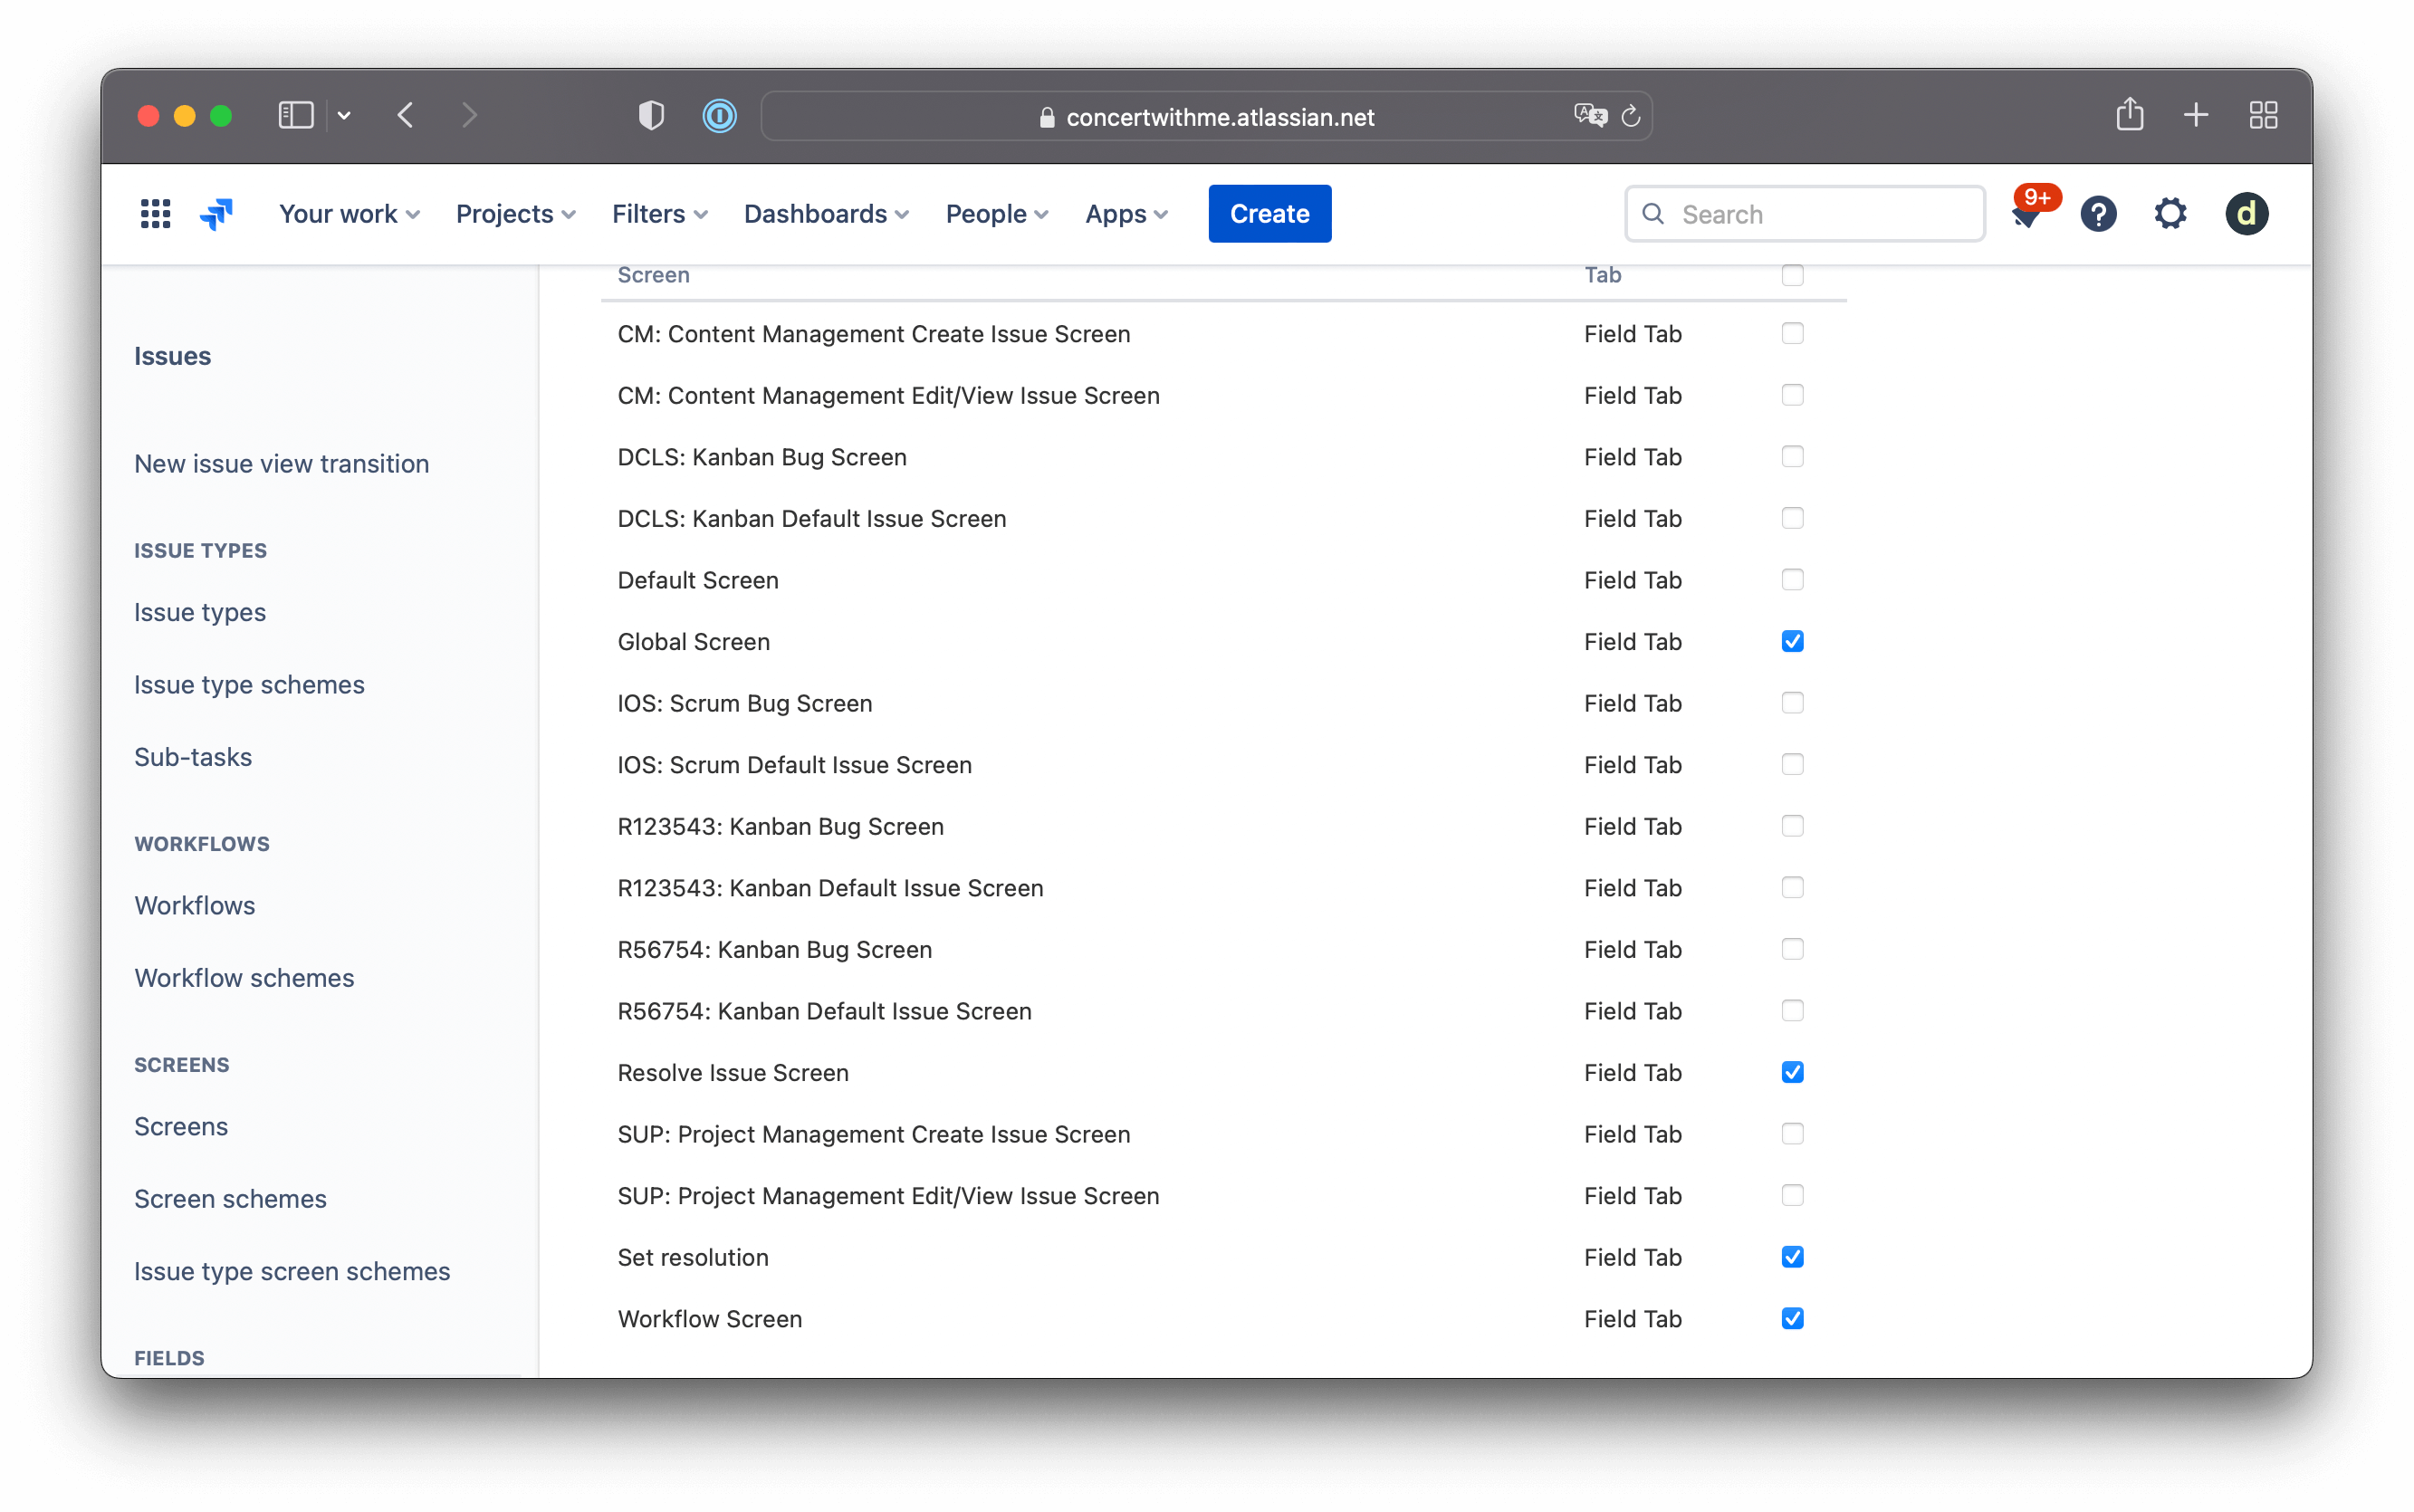Open the Dashboards menu

coord(825,213)
